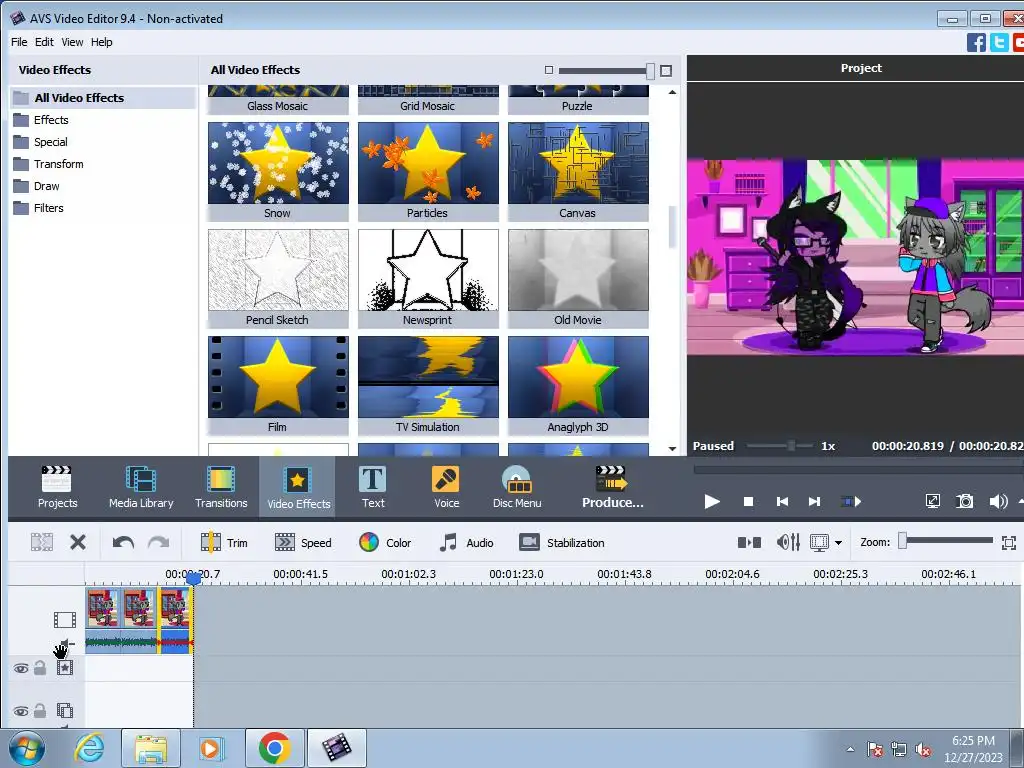Open the Text tool
This screenshot has width=1024, height=768.
[373, 487]
